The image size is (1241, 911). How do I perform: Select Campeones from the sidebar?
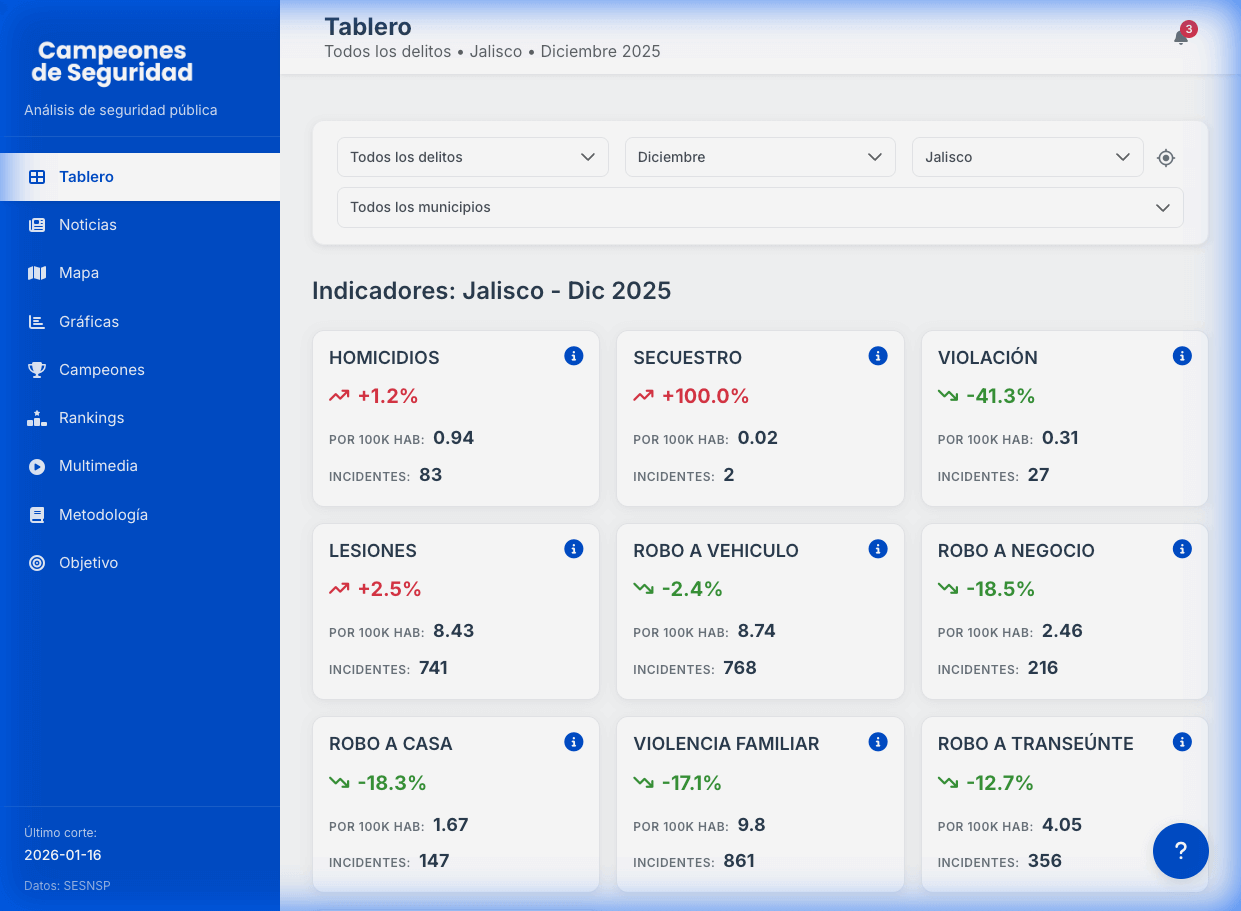point(101,370)
